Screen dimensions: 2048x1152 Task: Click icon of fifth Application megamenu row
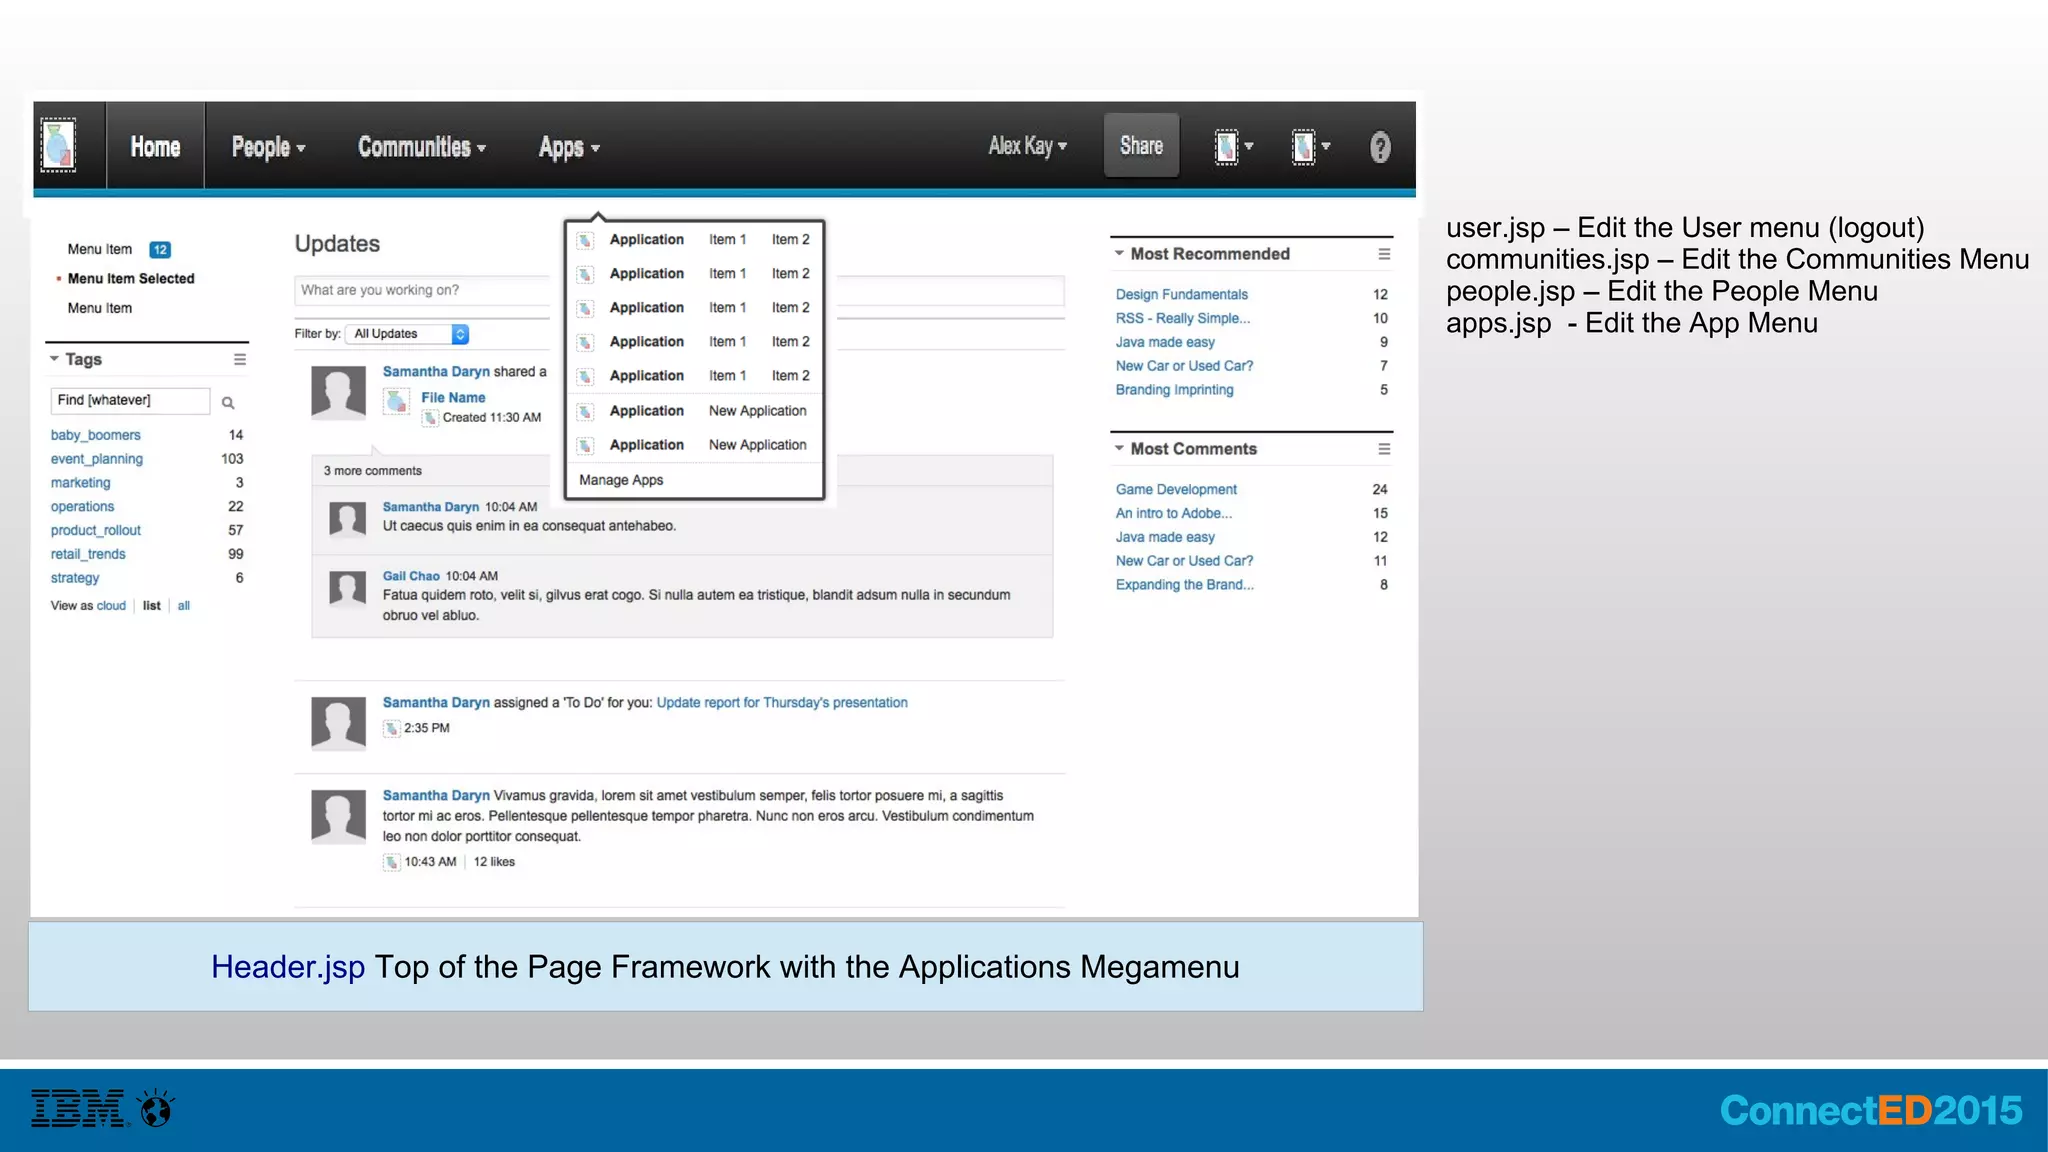586,376
